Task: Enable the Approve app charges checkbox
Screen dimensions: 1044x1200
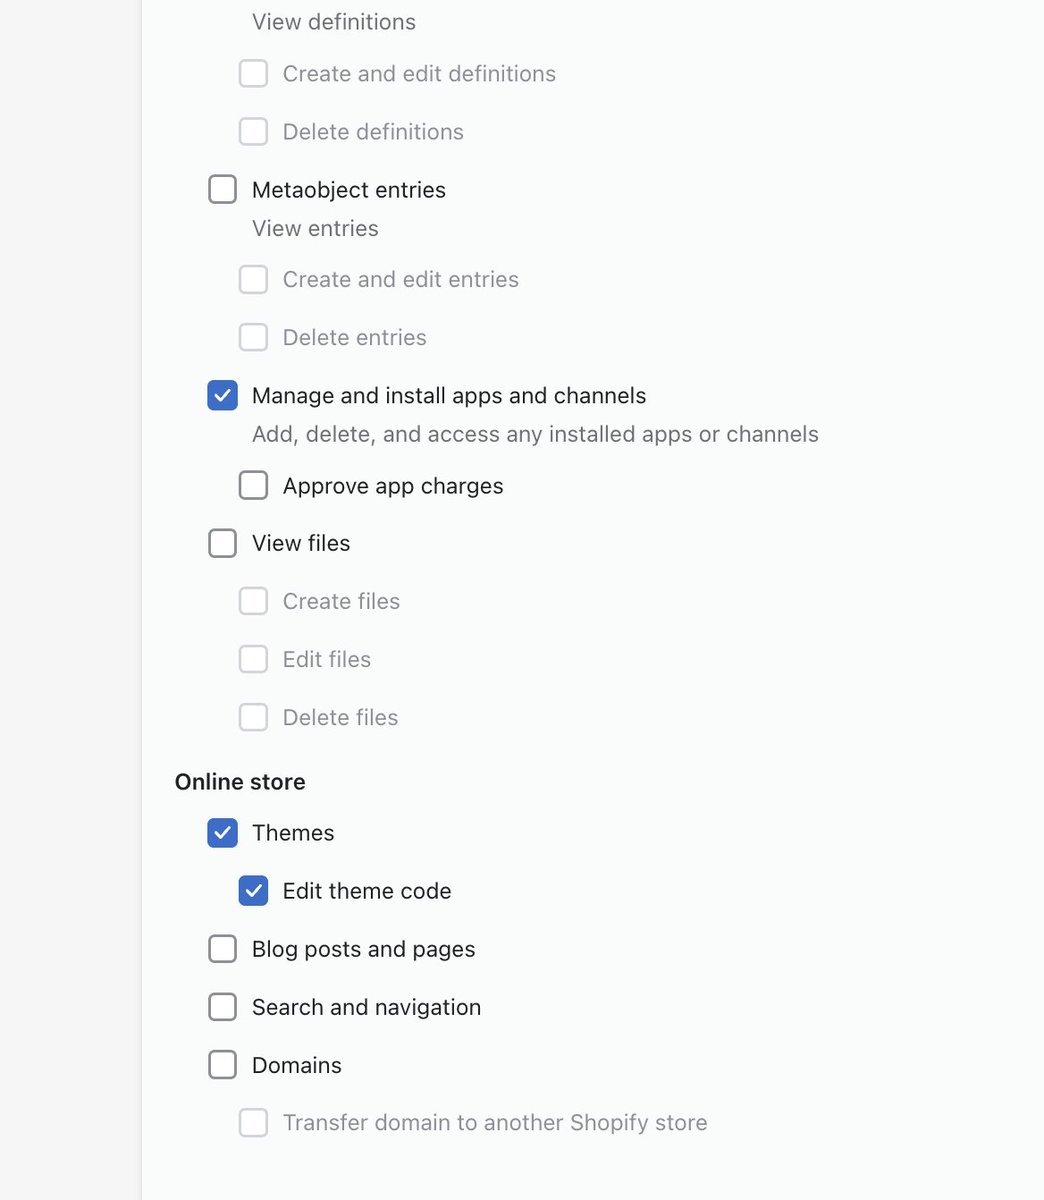Action: pos(253,486)
